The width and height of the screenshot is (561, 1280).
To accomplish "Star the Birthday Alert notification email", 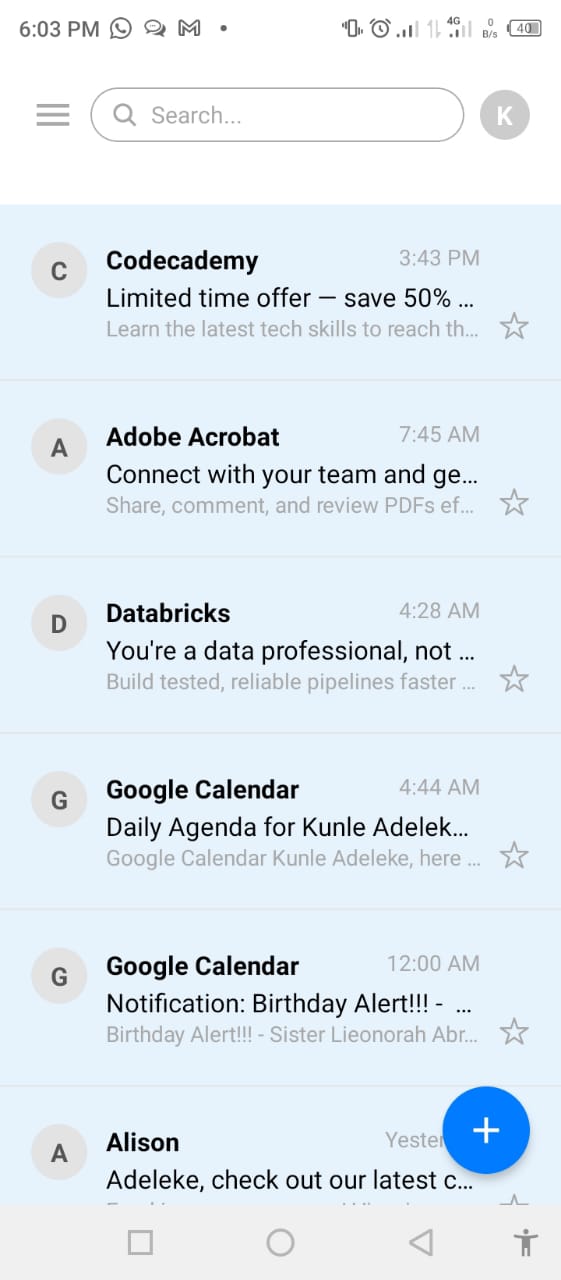I will pyautogui.click(x=514, y=1031).
